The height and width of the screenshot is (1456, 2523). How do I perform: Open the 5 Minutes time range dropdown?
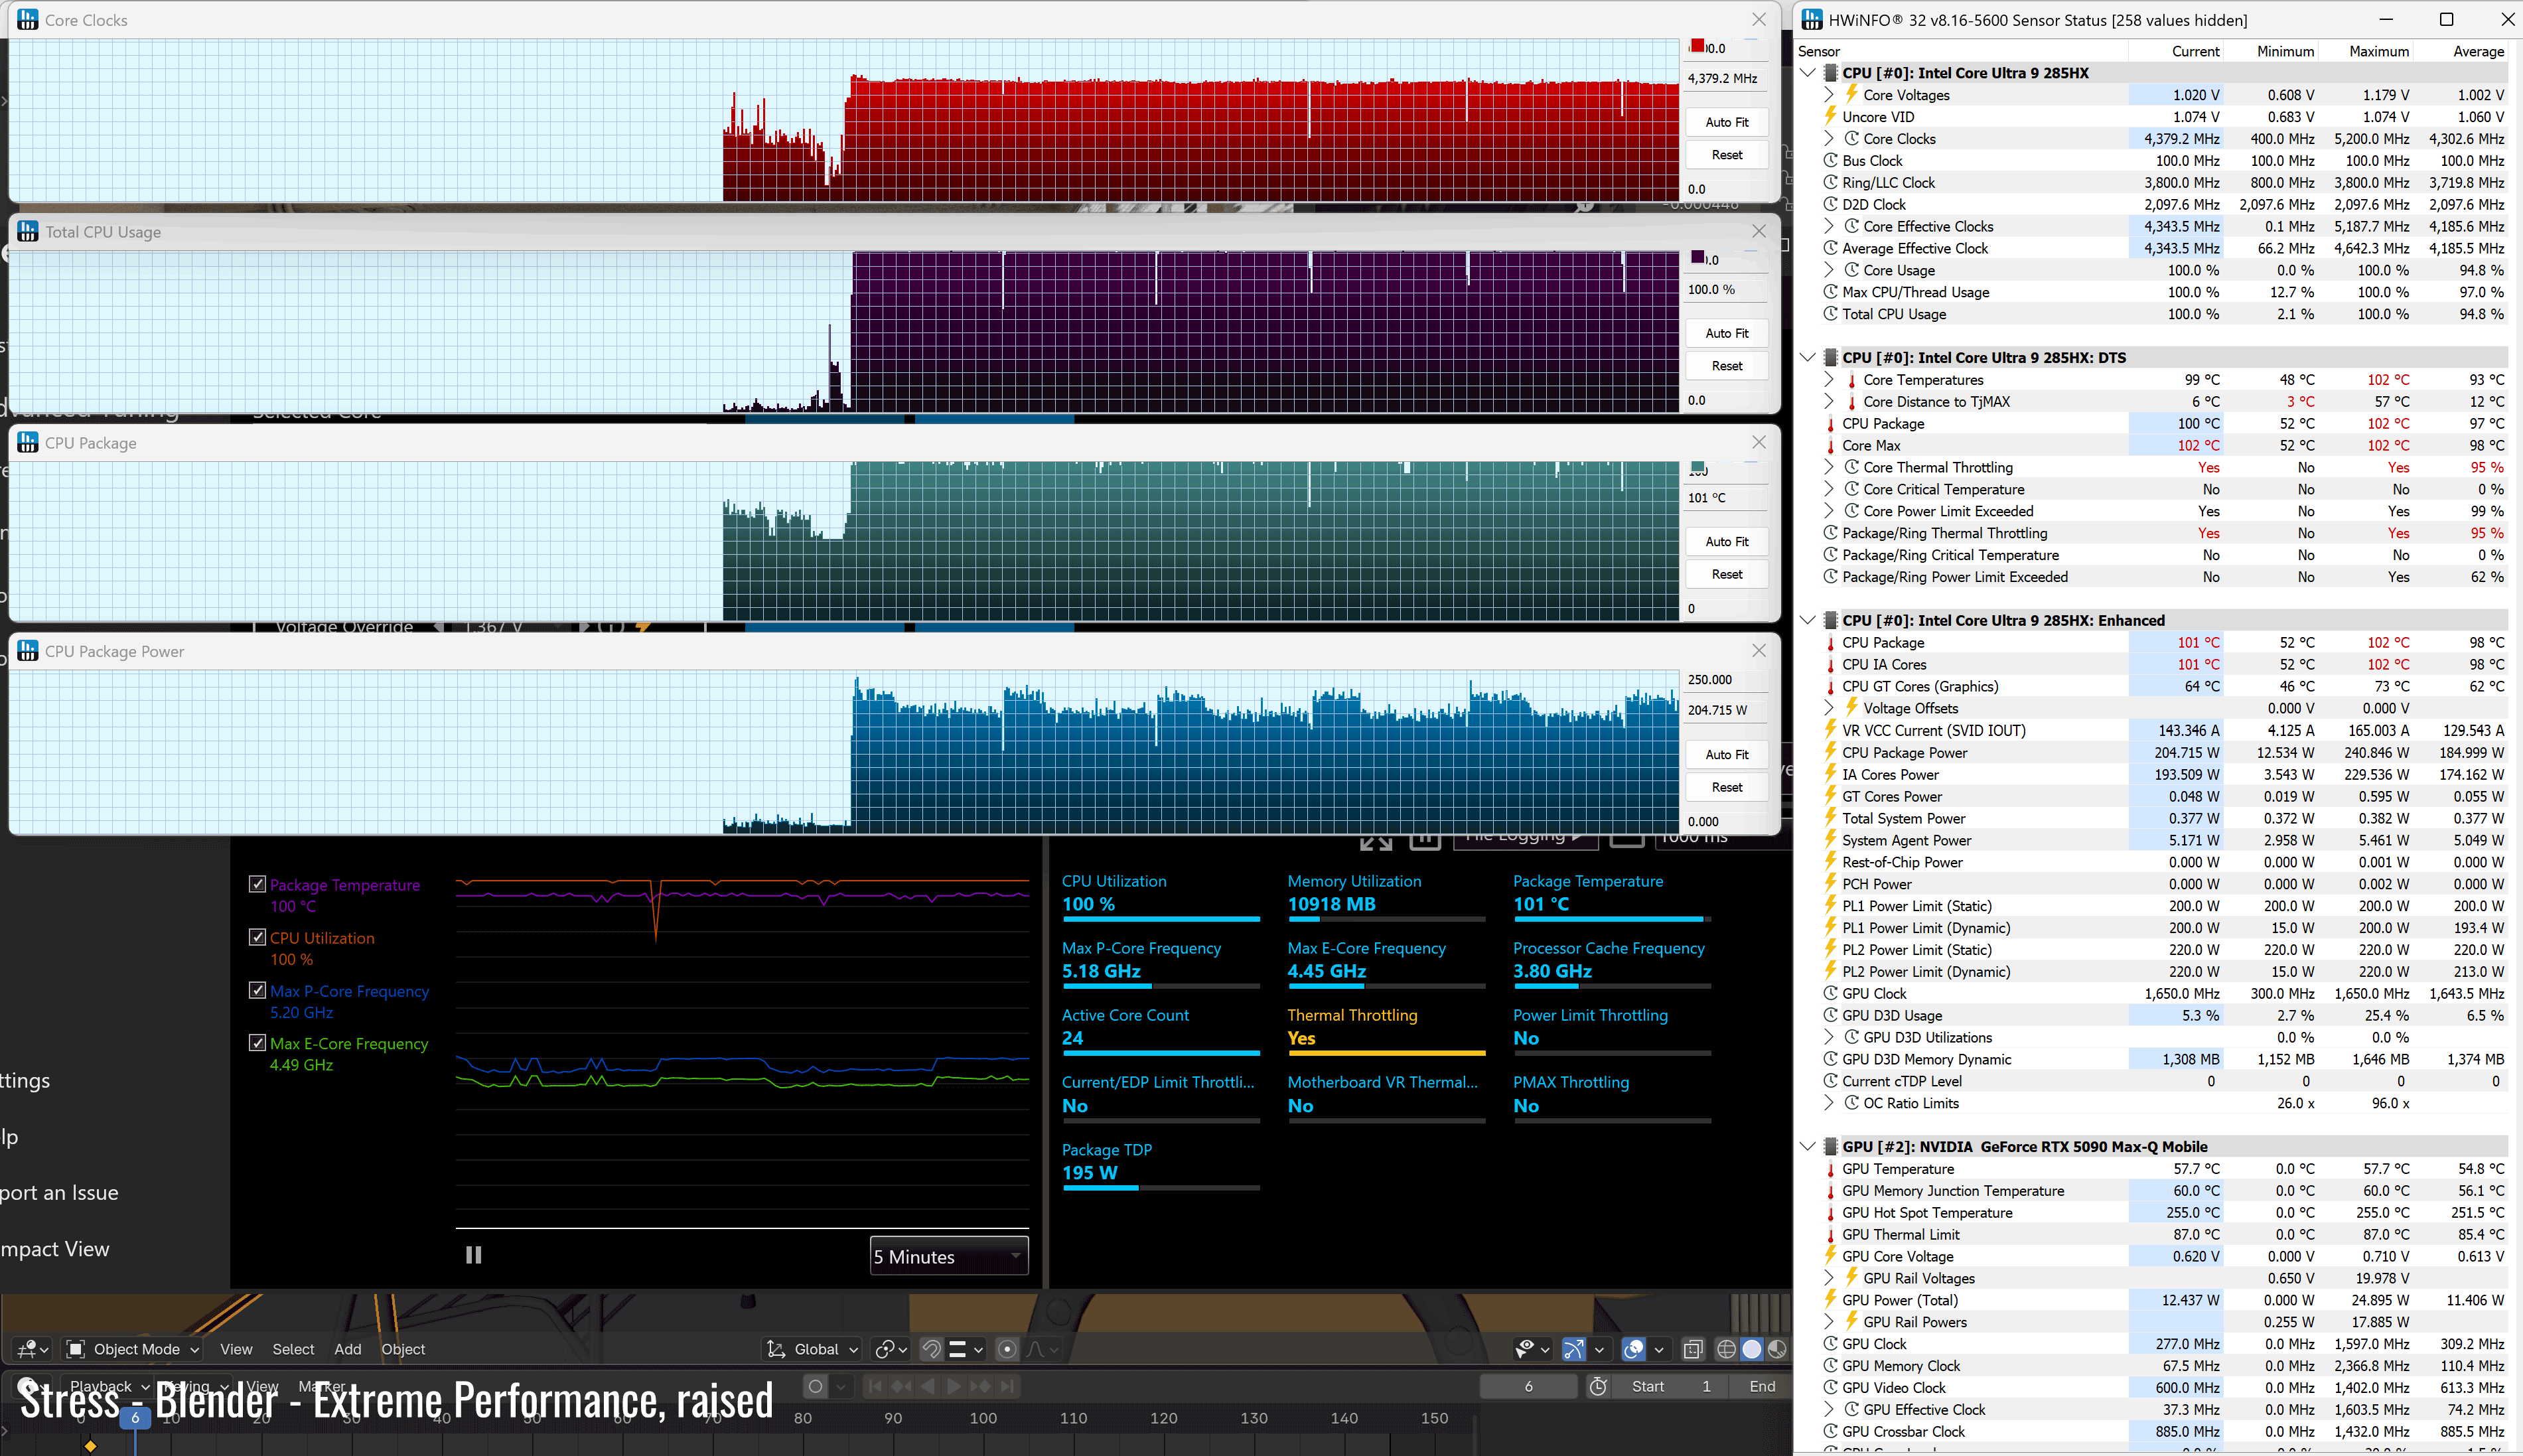coord(949,1256)
